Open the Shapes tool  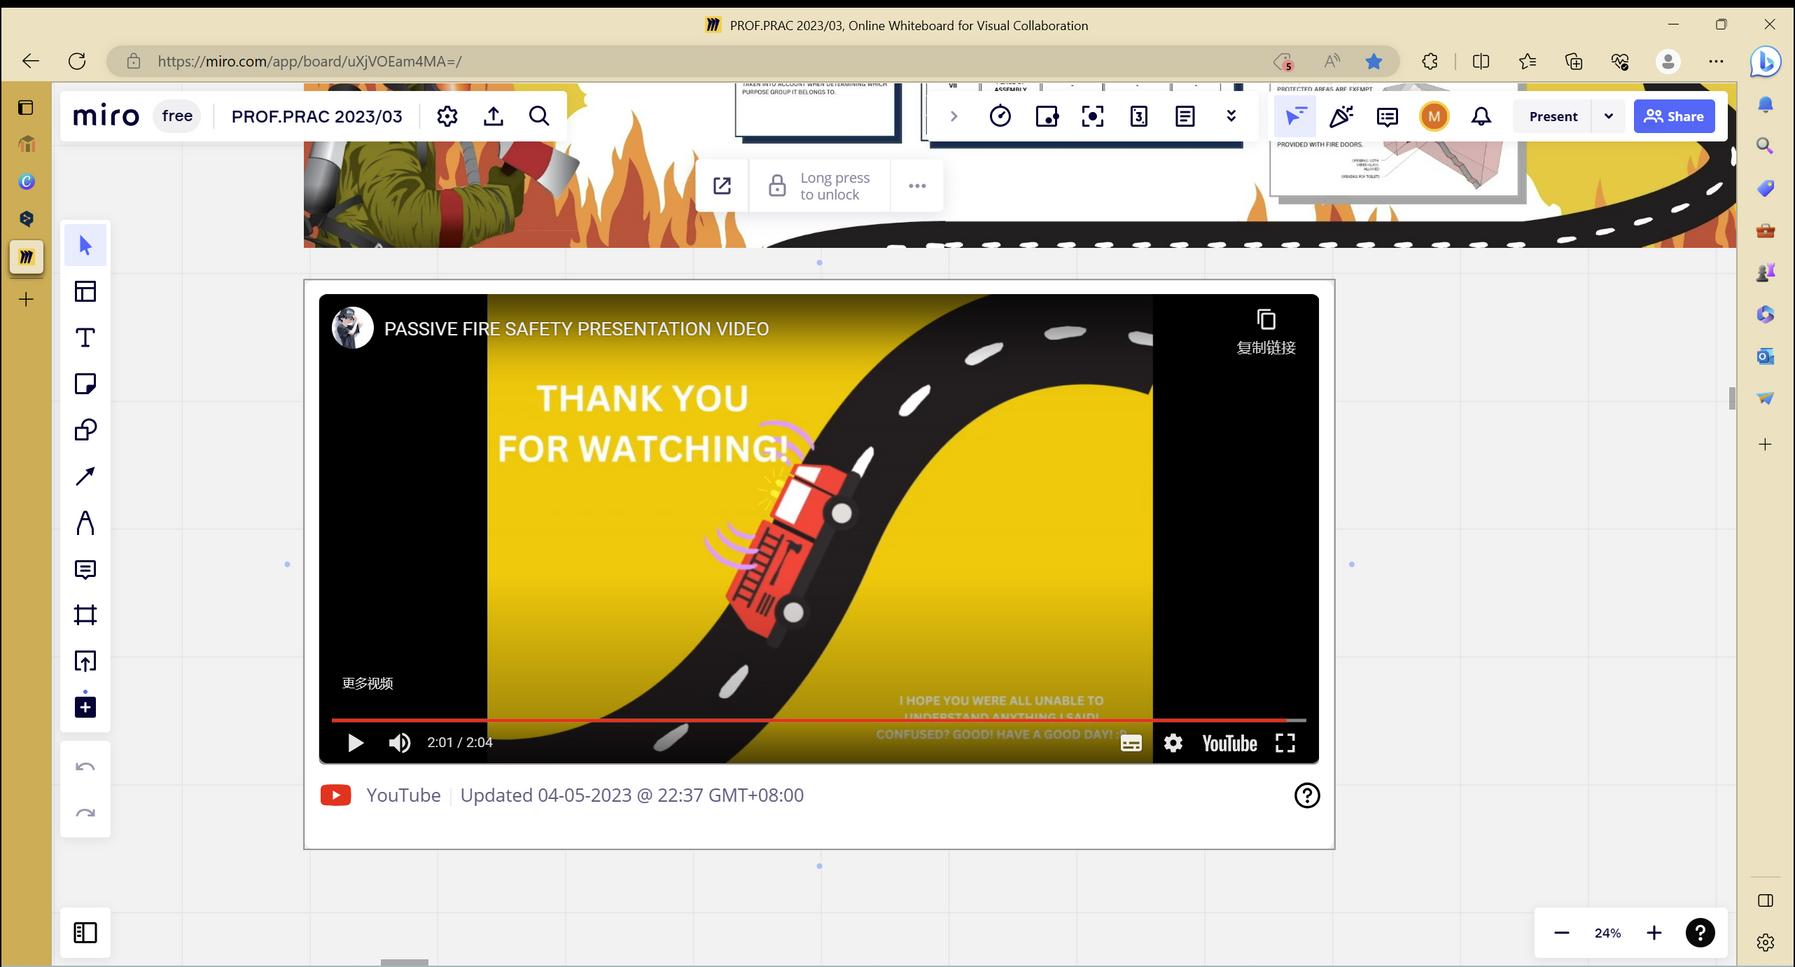85,430
